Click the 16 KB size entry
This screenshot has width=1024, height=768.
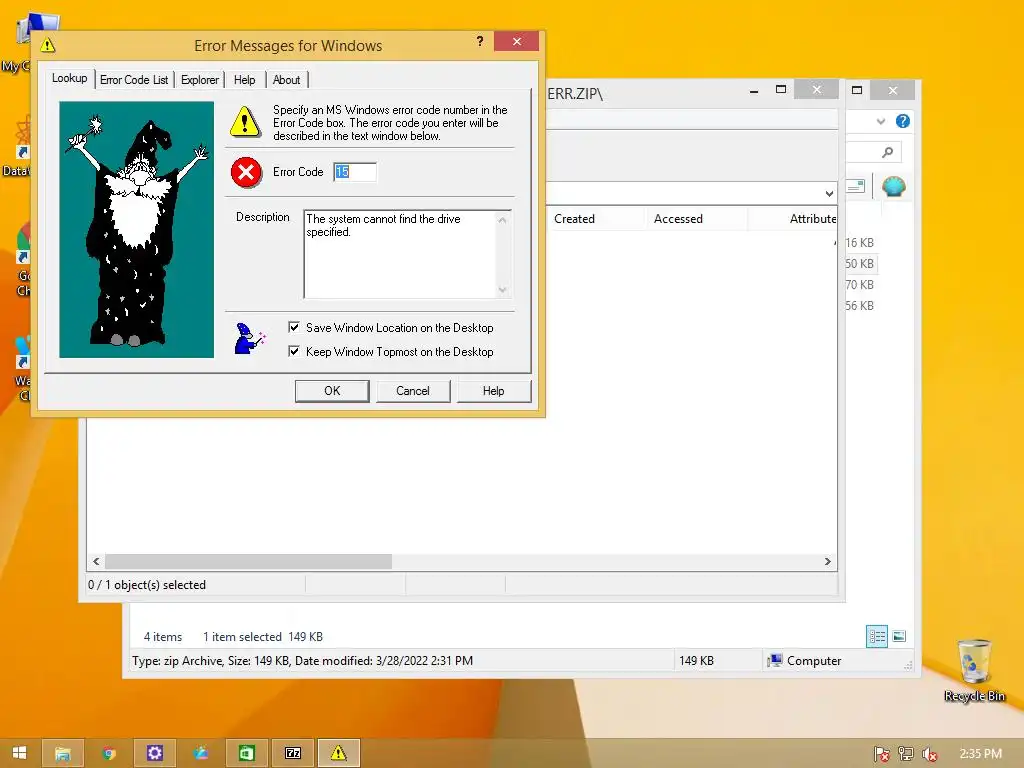click(x=859, y=243)
